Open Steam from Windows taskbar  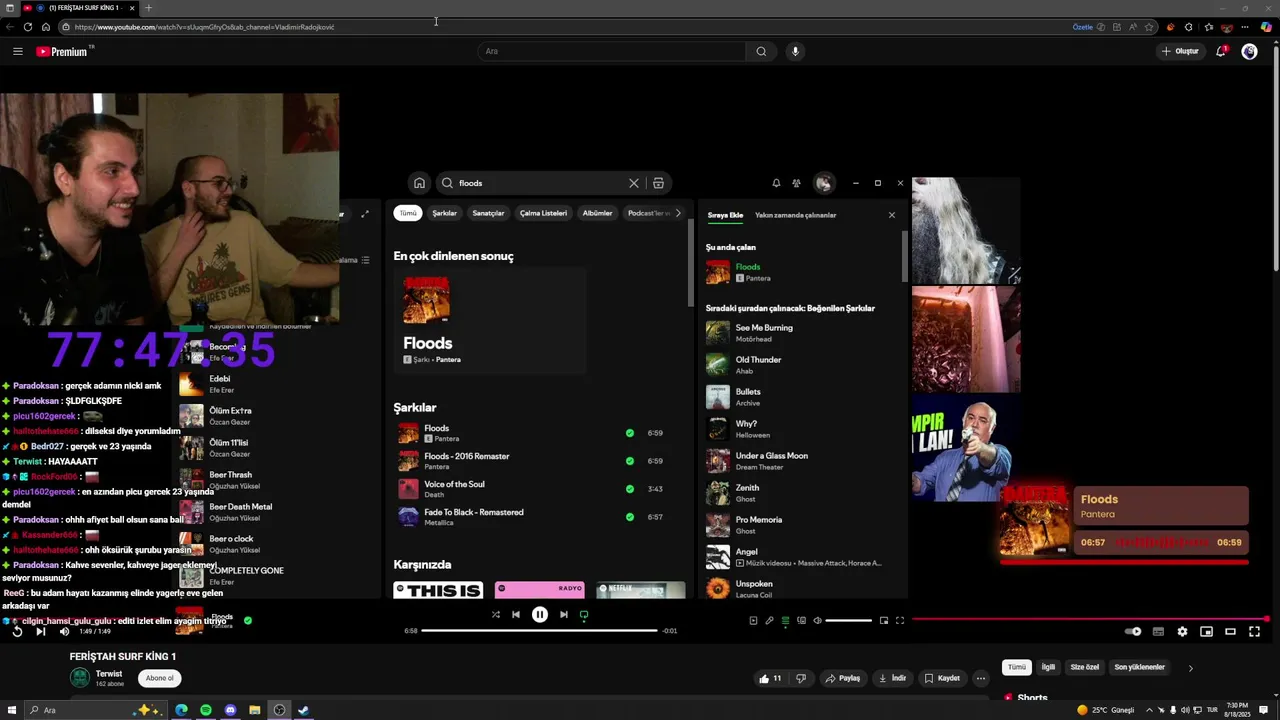click(x=303, y=710)
